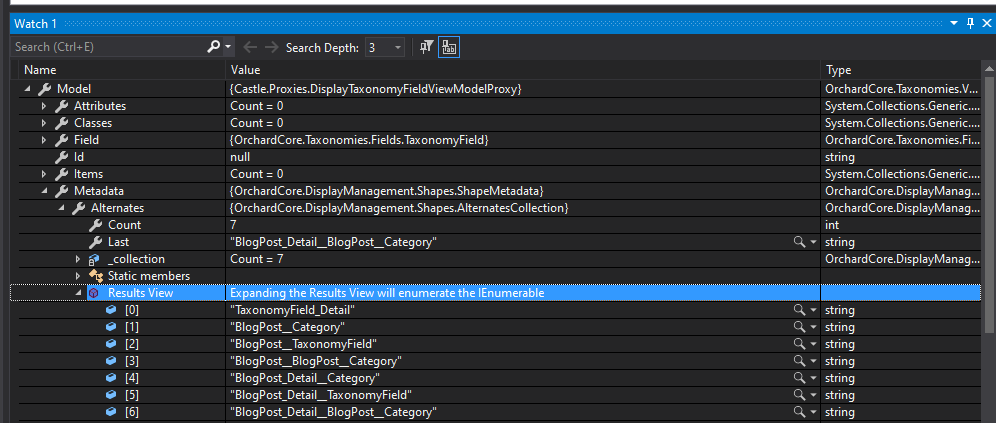The image size is (996, 423).
Task: Select the "BlogPost_Detail__TaxonomyField" value
Action: pyautogui.click(x=321, y=395)
